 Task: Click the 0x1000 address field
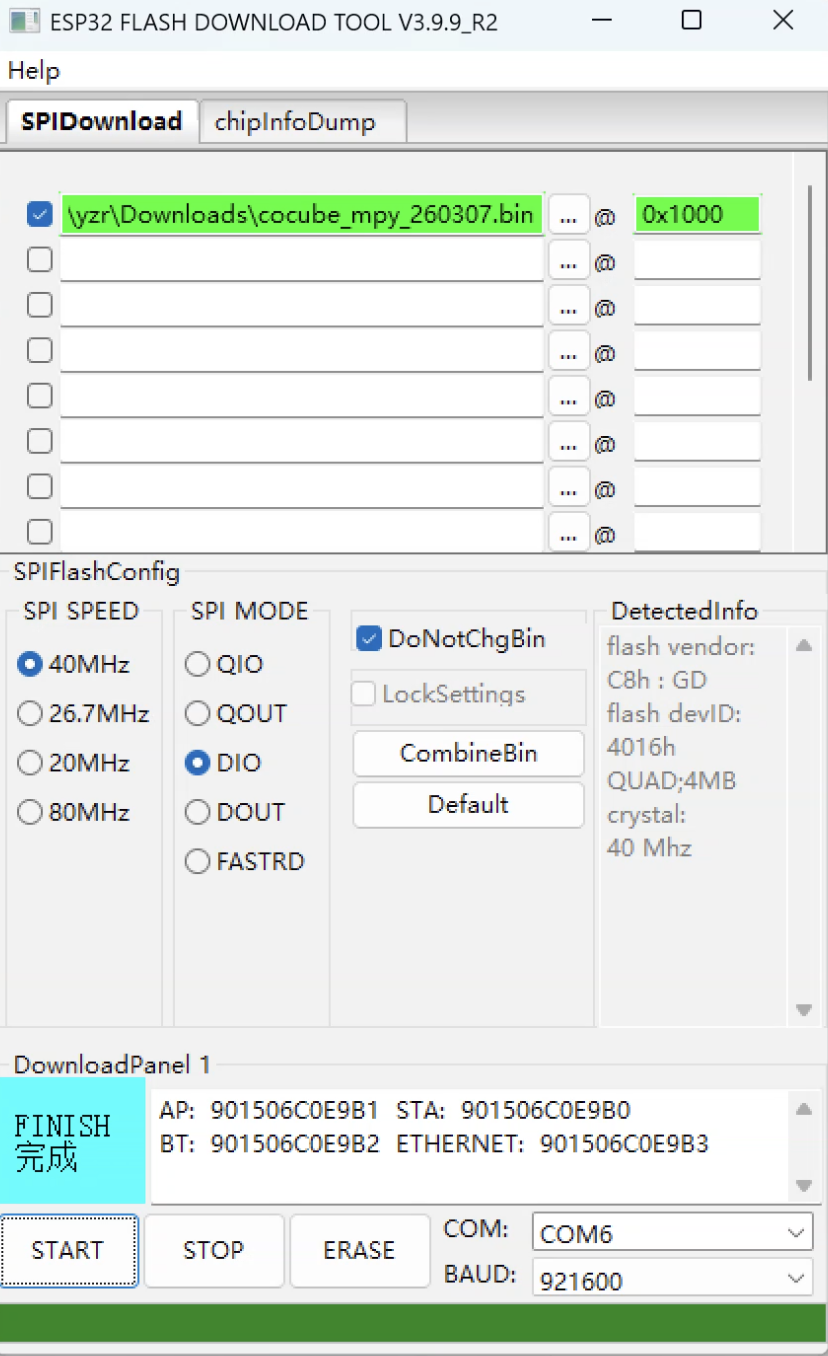696,215
